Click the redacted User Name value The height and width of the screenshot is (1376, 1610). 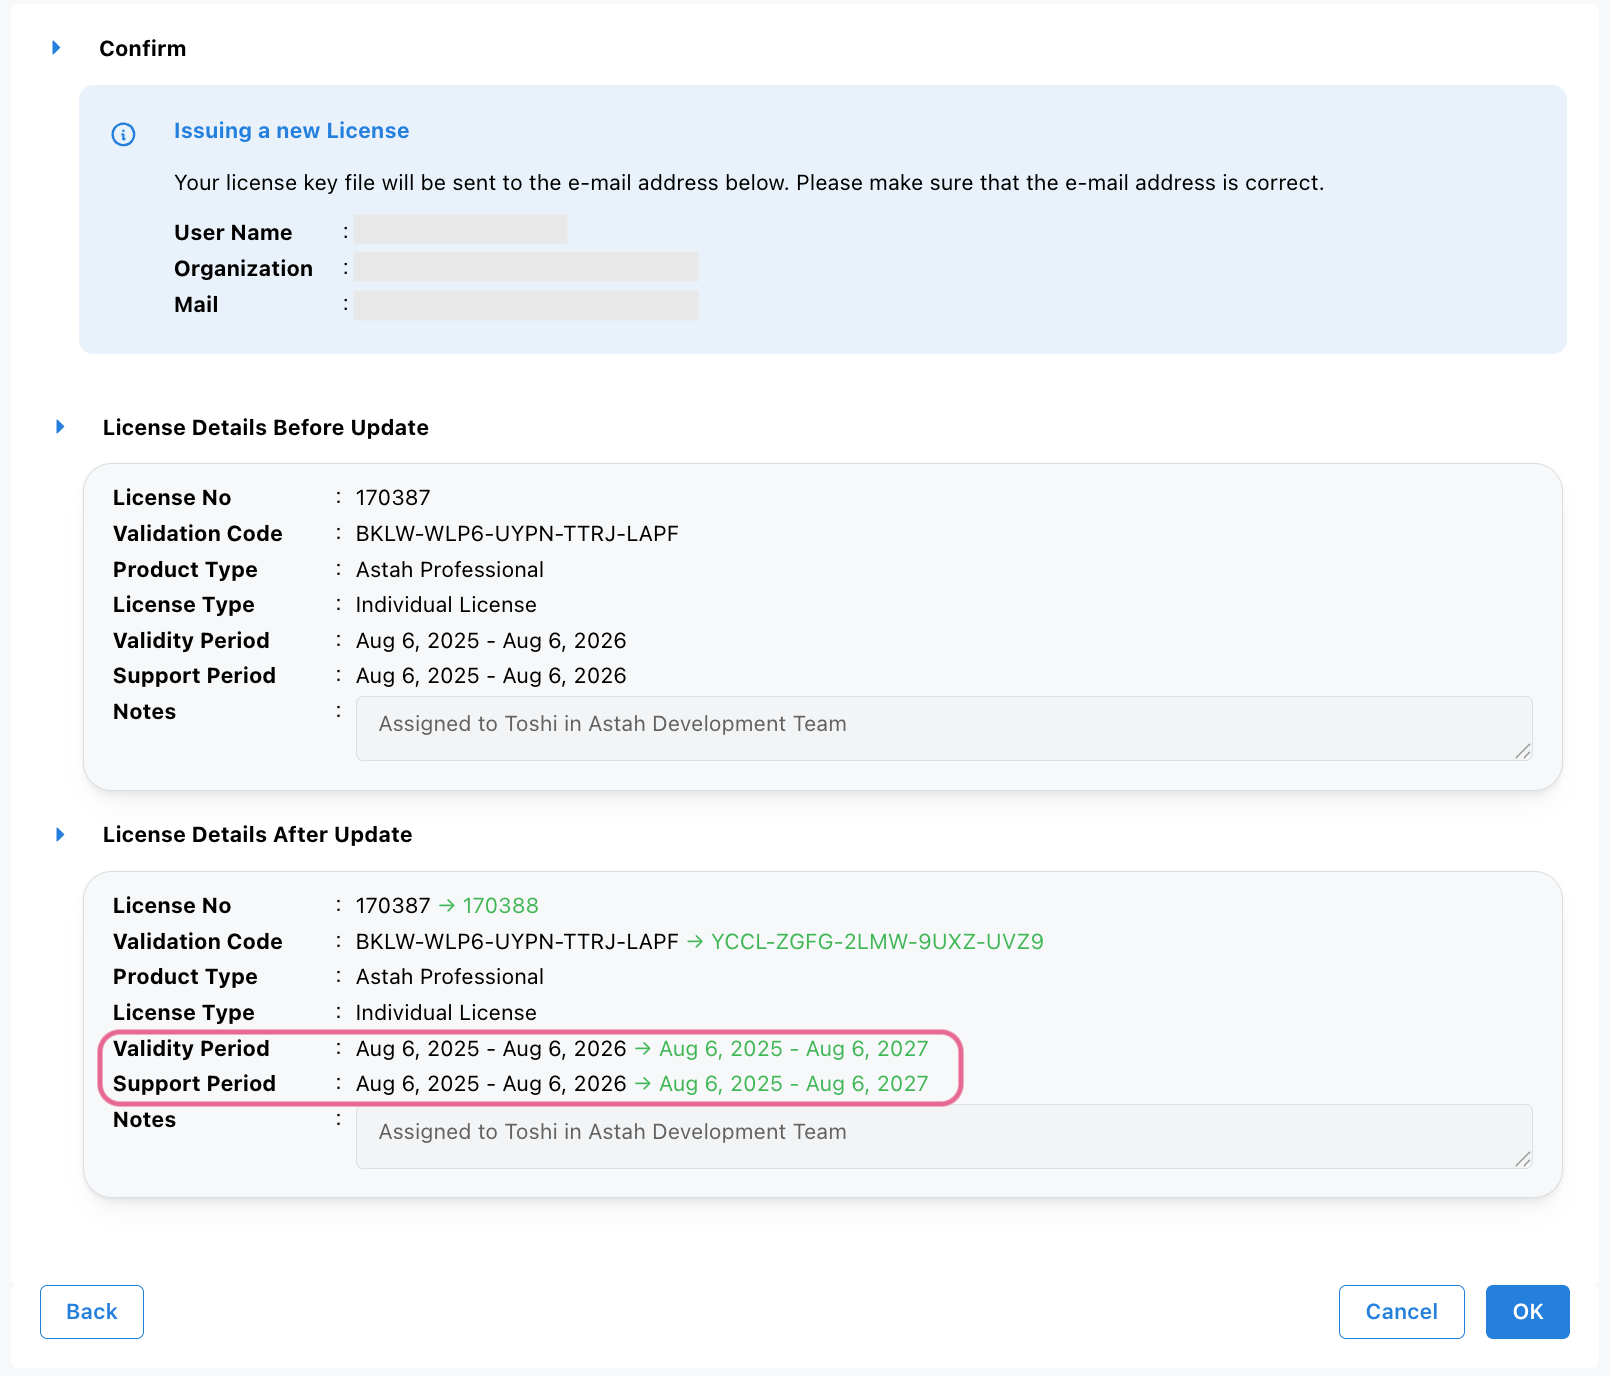coord(461,230)
